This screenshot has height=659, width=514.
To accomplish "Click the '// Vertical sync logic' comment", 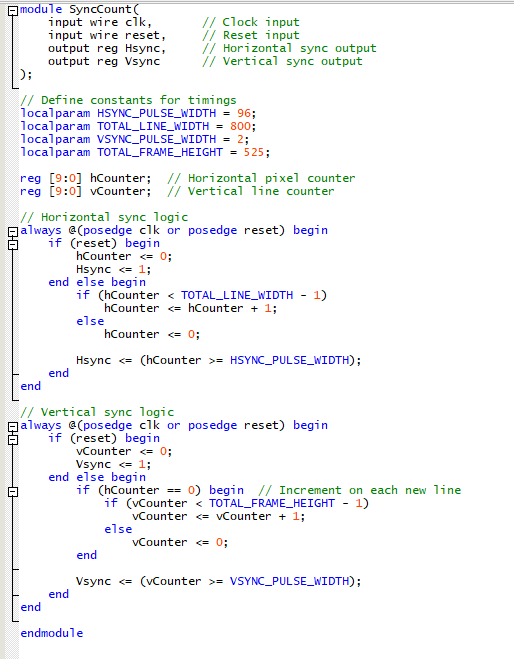I will (97, 412).
